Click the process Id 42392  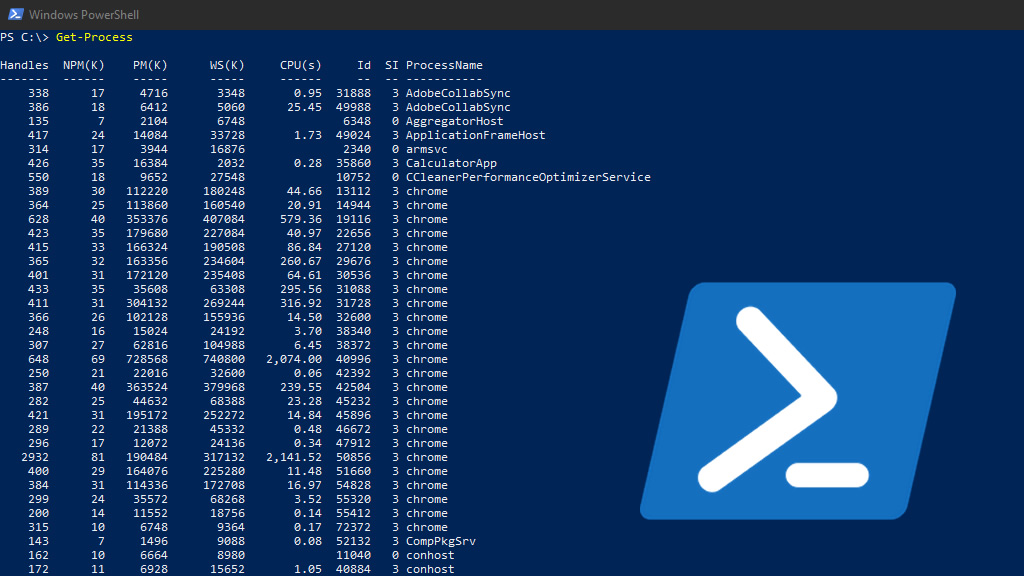pos(353,374)
